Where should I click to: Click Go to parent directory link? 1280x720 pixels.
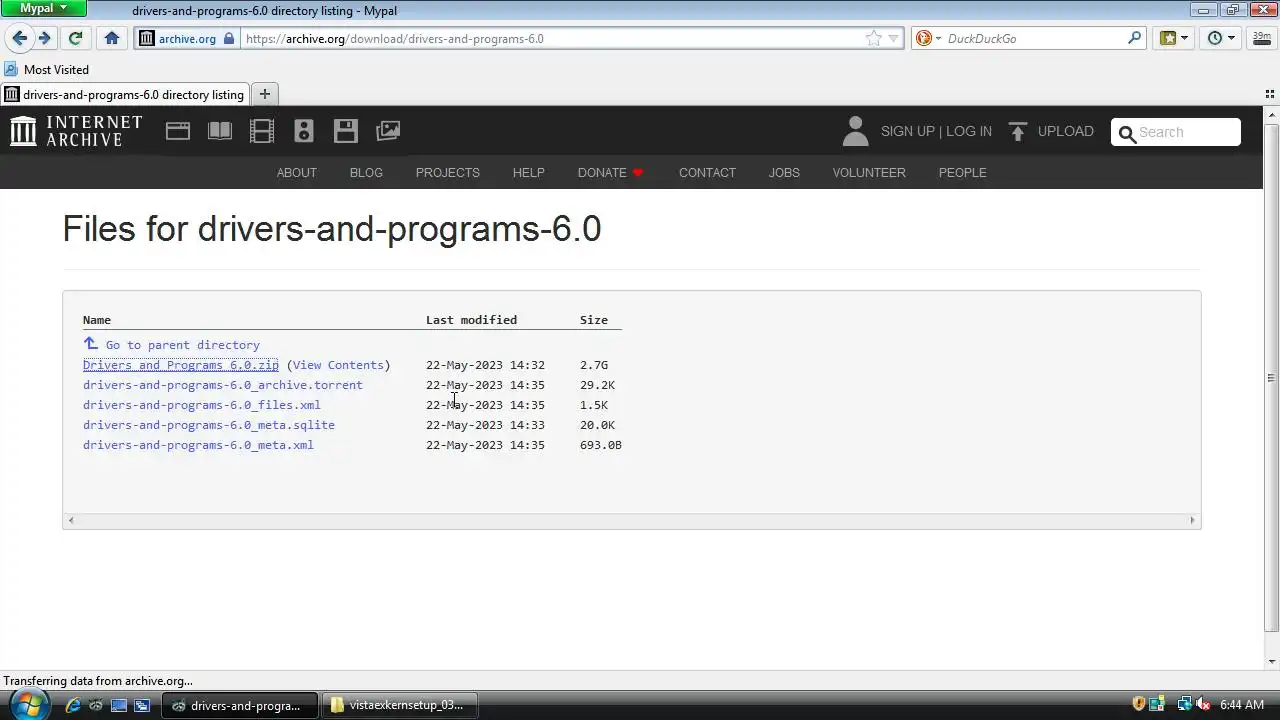[x=171, y=344]
